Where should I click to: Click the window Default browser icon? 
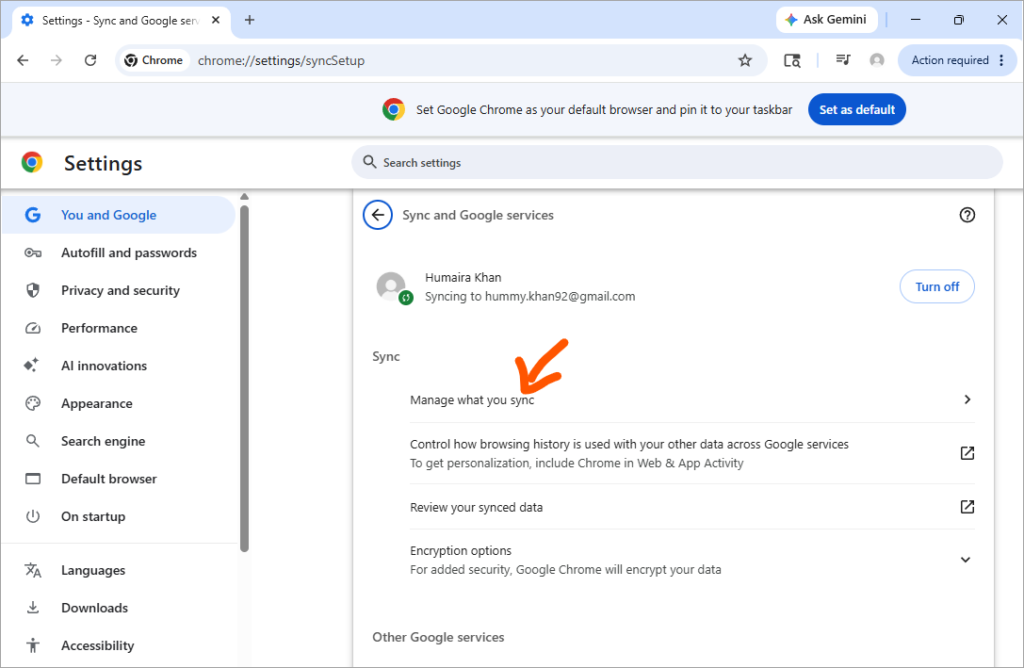(33, 479)
